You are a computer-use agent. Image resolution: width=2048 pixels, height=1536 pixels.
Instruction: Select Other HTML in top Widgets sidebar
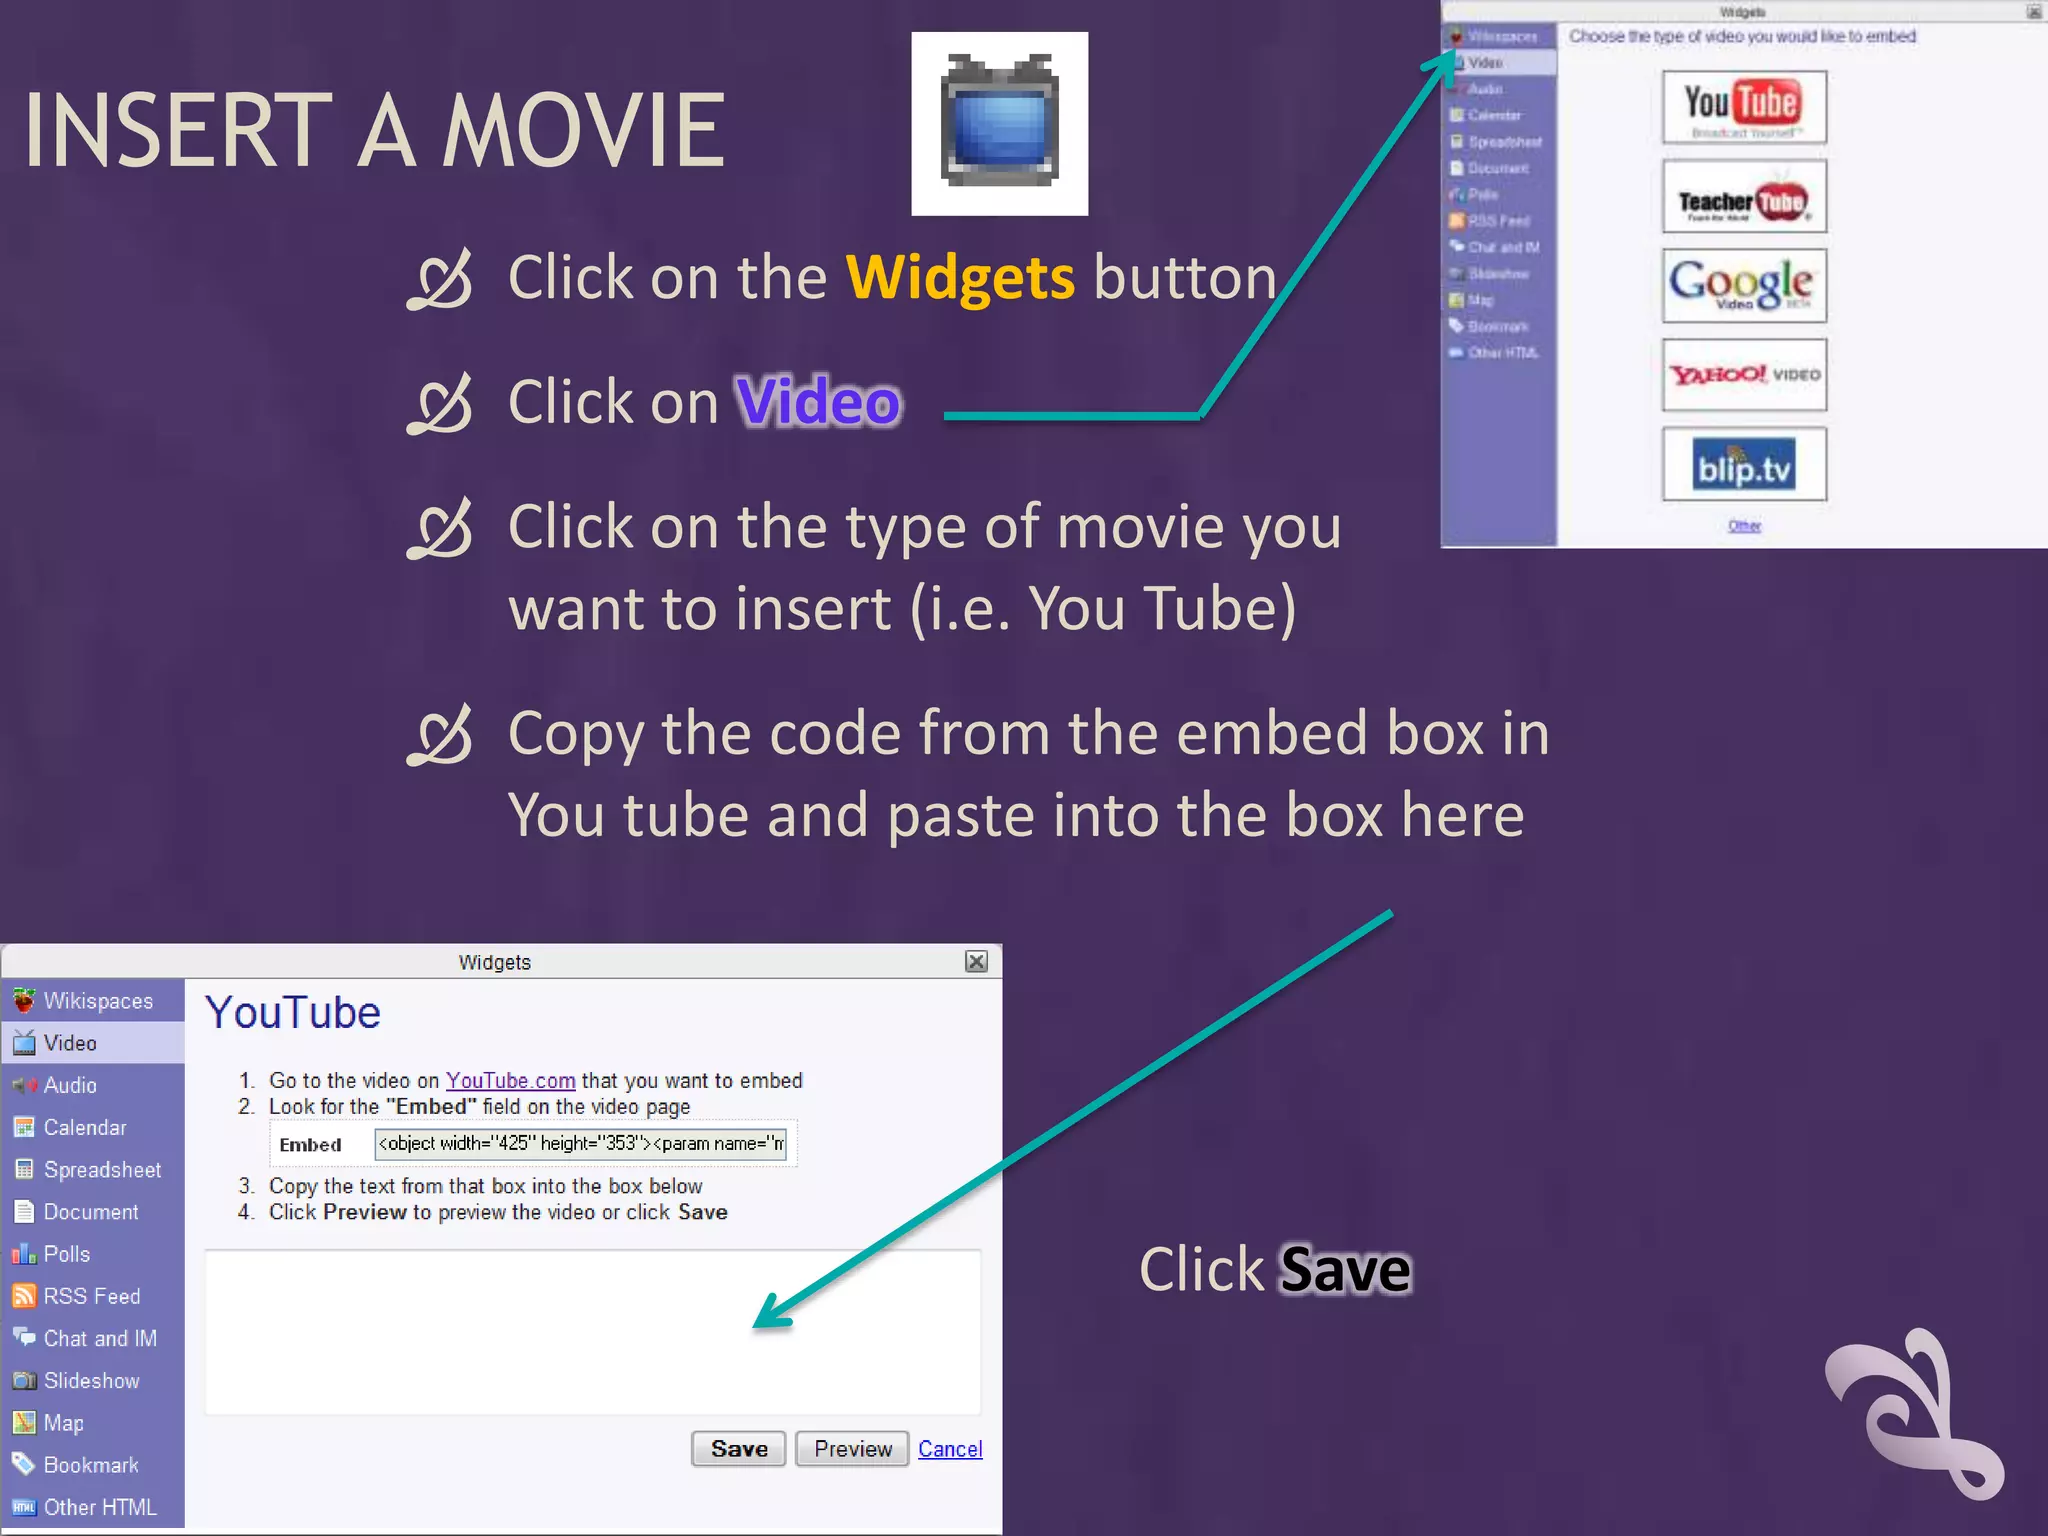1500,353
